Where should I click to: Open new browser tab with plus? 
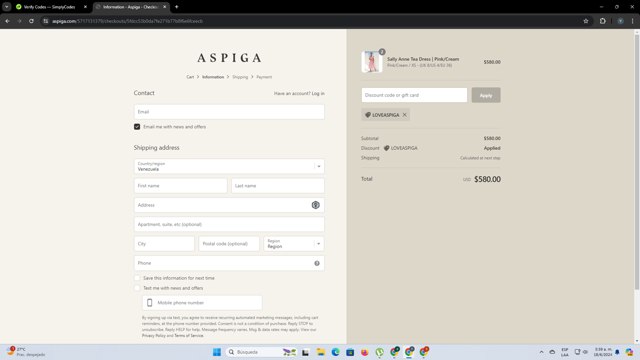176,7
